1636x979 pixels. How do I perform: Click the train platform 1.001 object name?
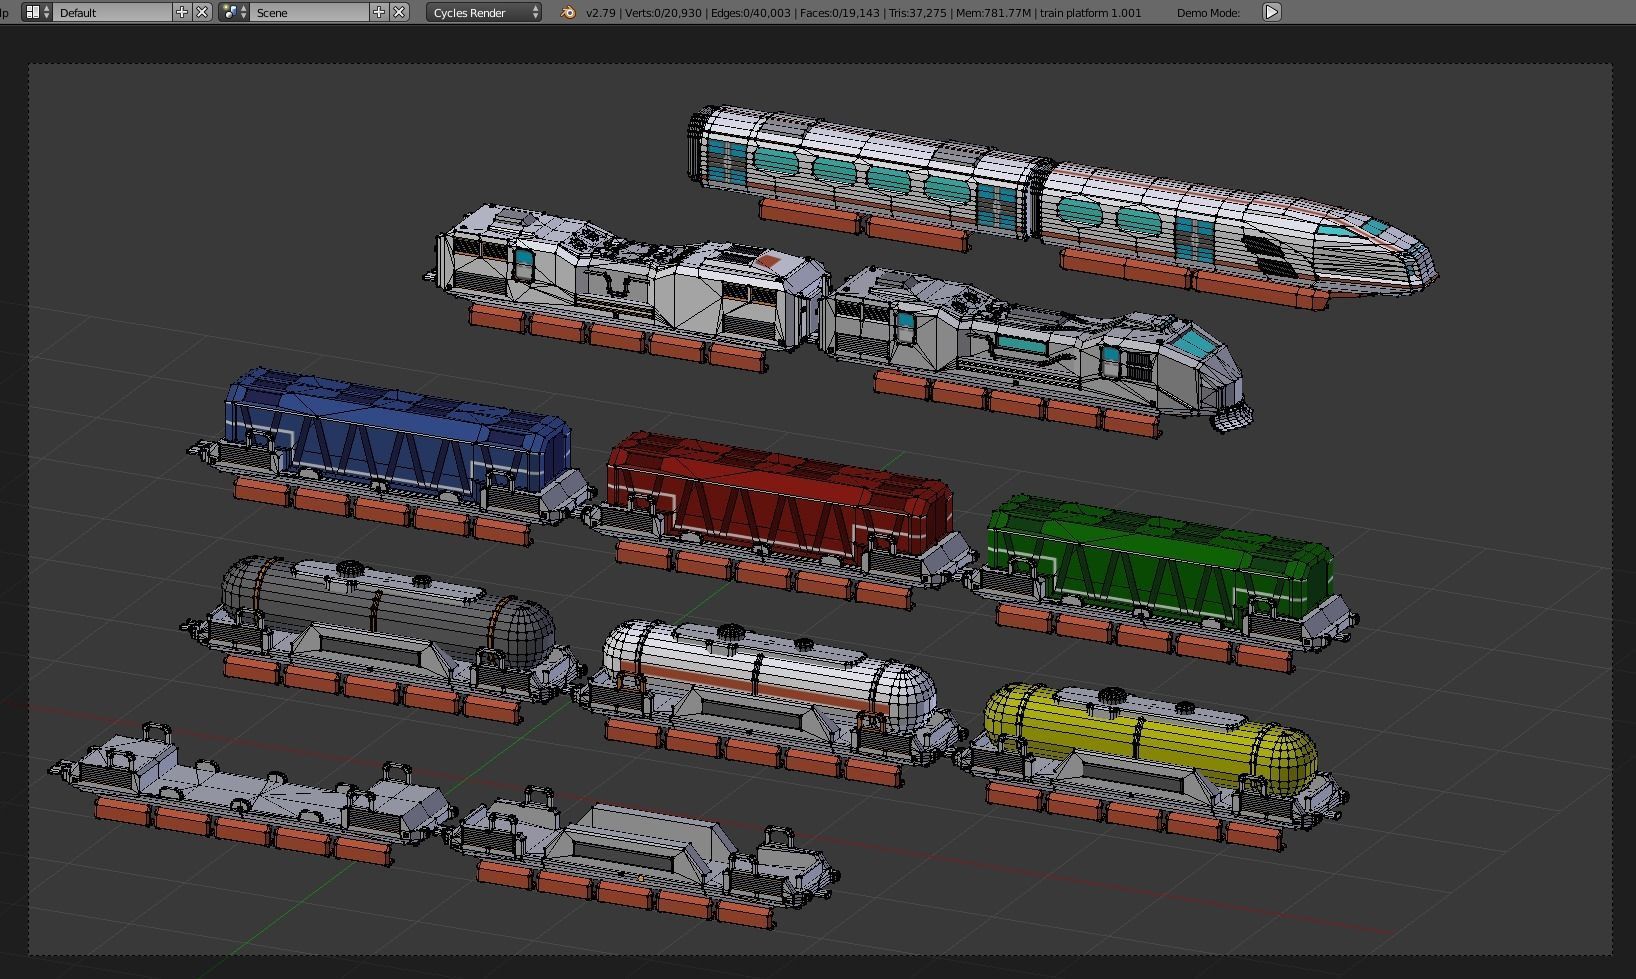click(x=1091, y=13)
